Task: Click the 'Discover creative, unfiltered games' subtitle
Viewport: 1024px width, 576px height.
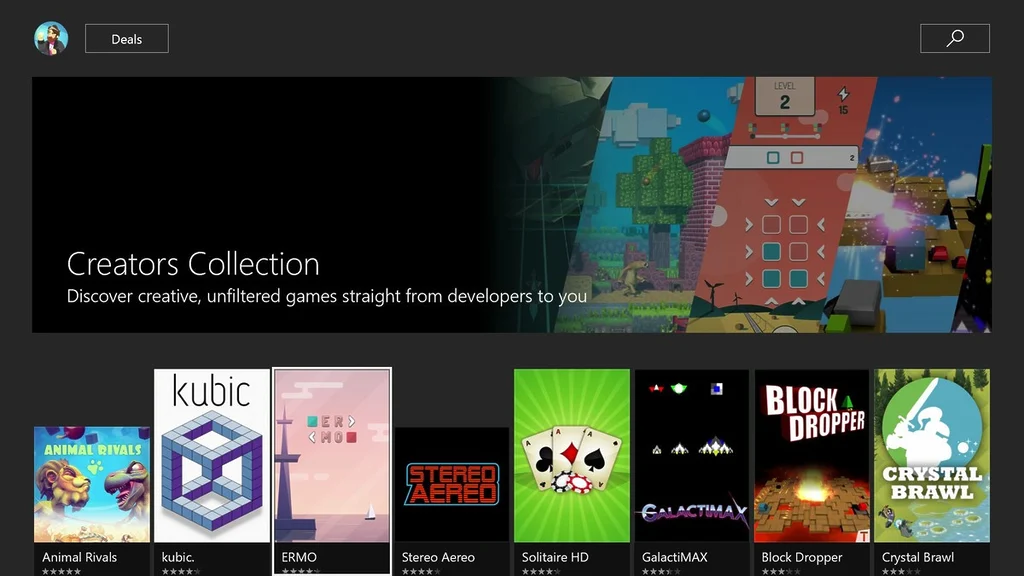Action: click(x=327, y=296)
